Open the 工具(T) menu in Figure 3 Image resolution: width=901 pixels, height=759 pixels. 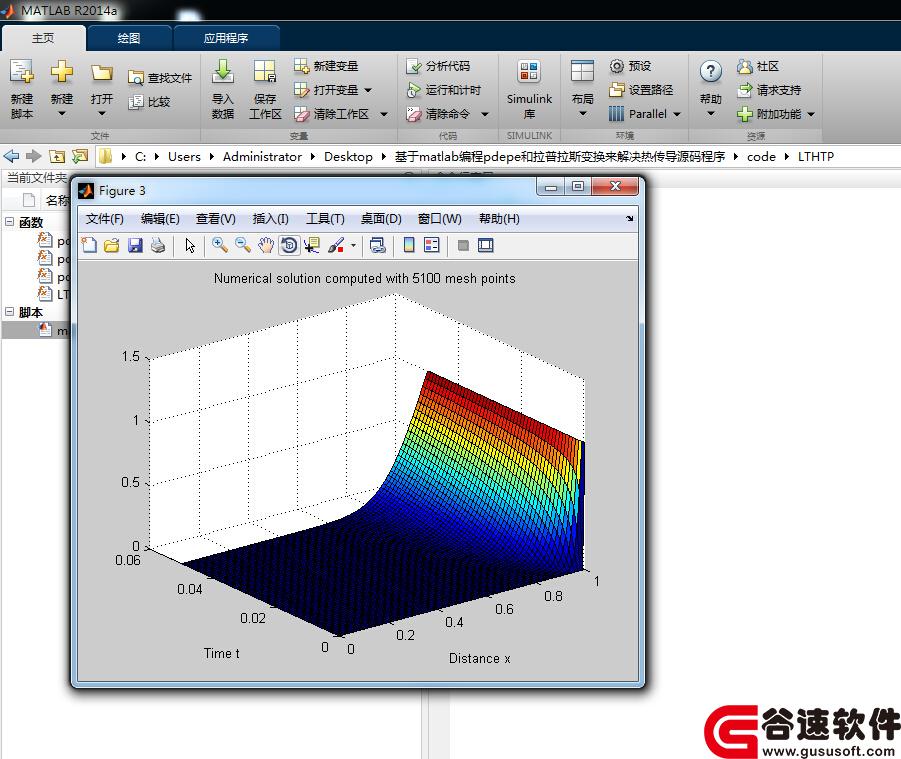325,219
